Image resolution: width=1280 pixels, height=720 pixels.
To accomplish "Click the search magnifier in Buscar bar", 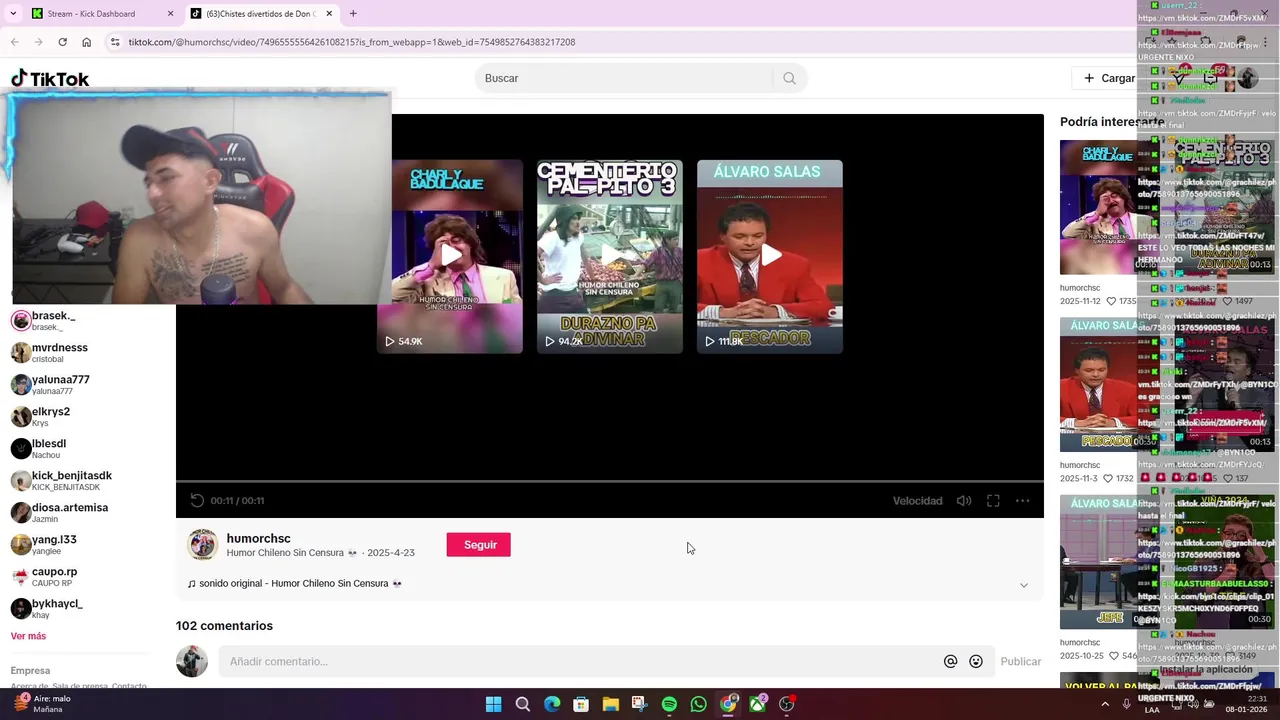I will tap(789, 78).
